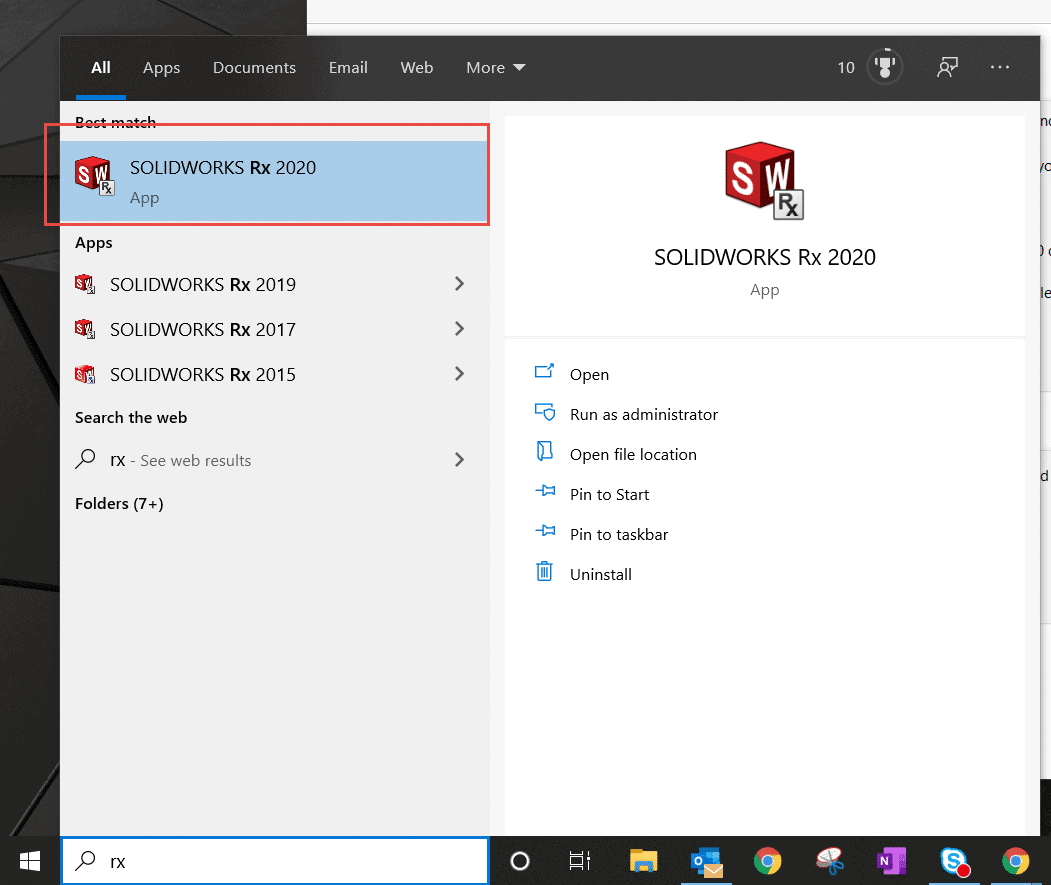Viewport: 1051px width, 885px height.
Task: Switch to the Documents search tab
Action: (x=254, y=68)
